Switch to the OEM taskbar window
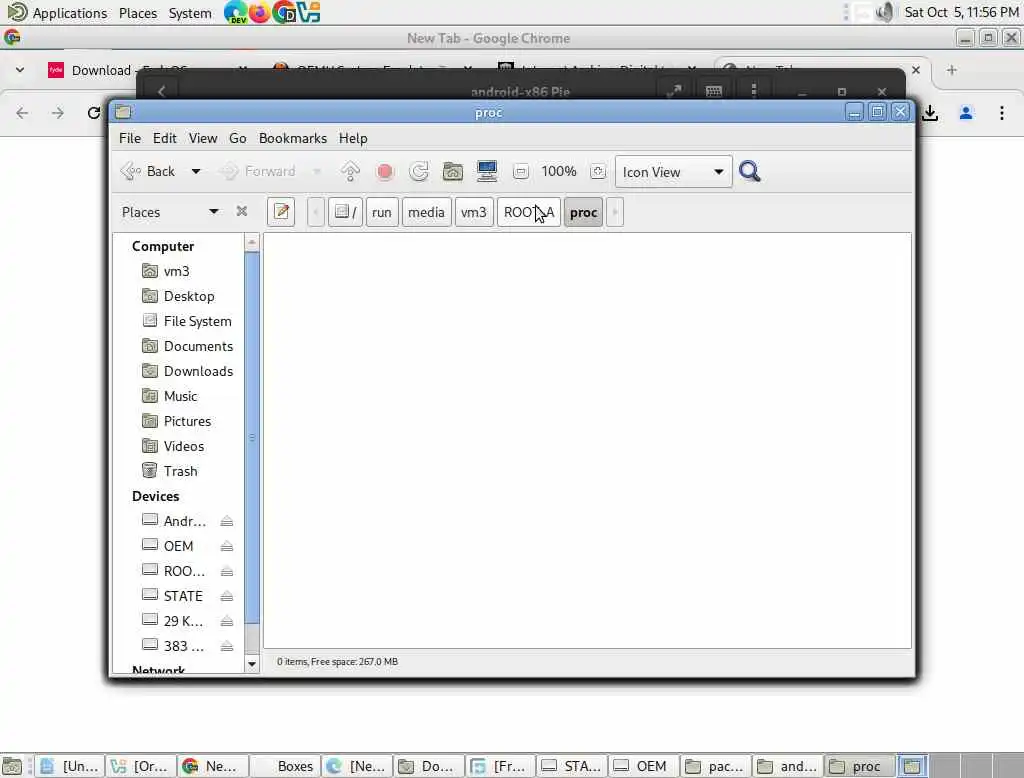This screenshot has width=1024, height=778. pos(643,766)
